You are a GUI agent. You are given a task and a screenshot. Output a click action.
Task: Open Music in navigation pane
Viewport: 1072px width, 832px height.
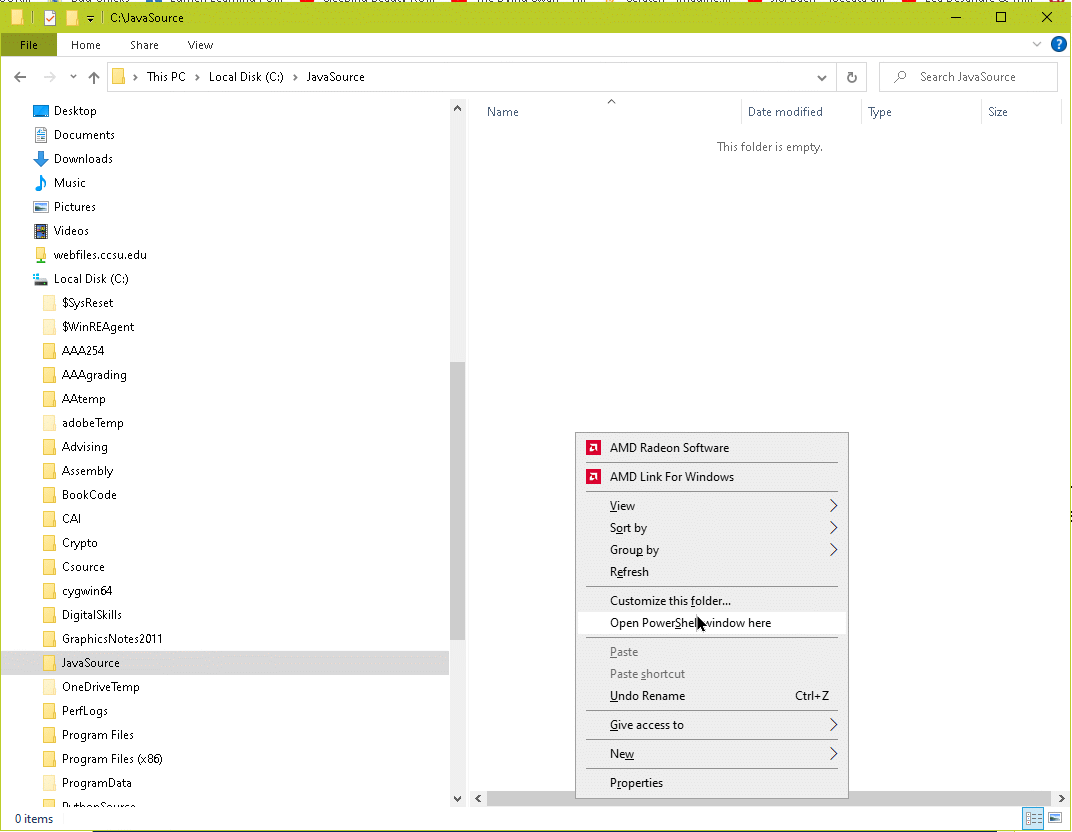[69, 183]
